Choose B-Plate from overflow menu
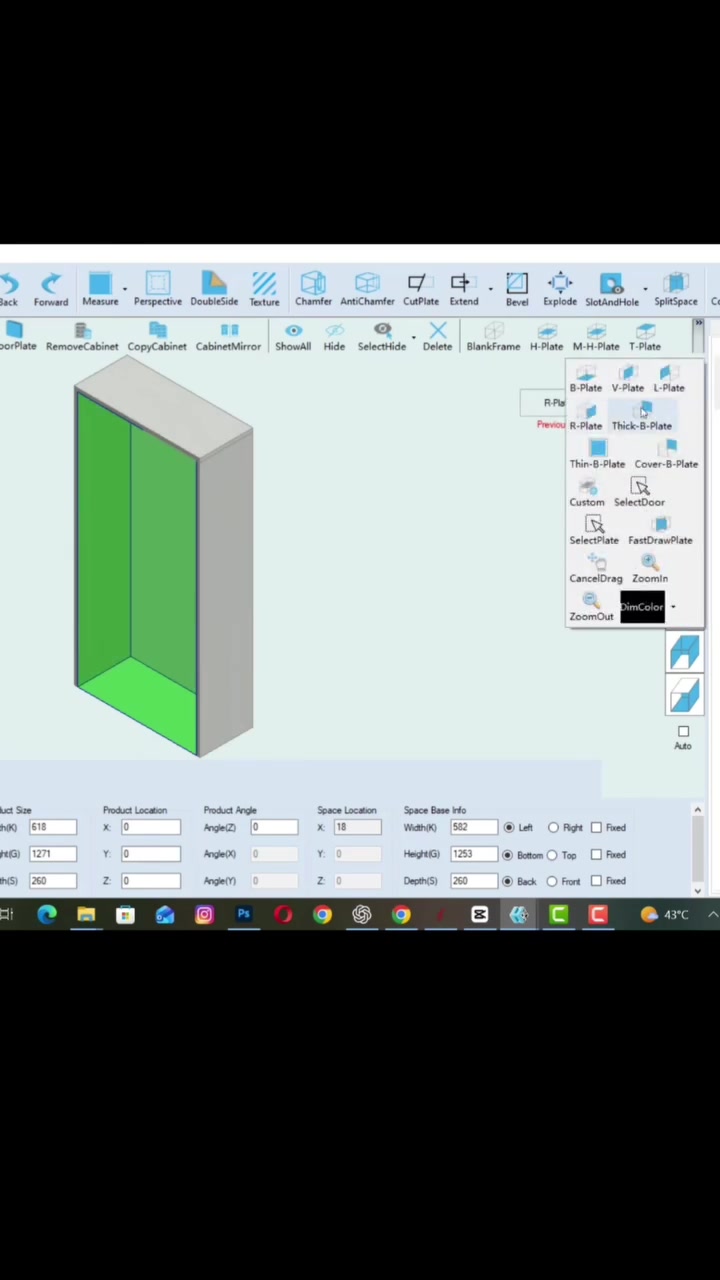Viewport: 720px width, 1280px height. [586, 379]
